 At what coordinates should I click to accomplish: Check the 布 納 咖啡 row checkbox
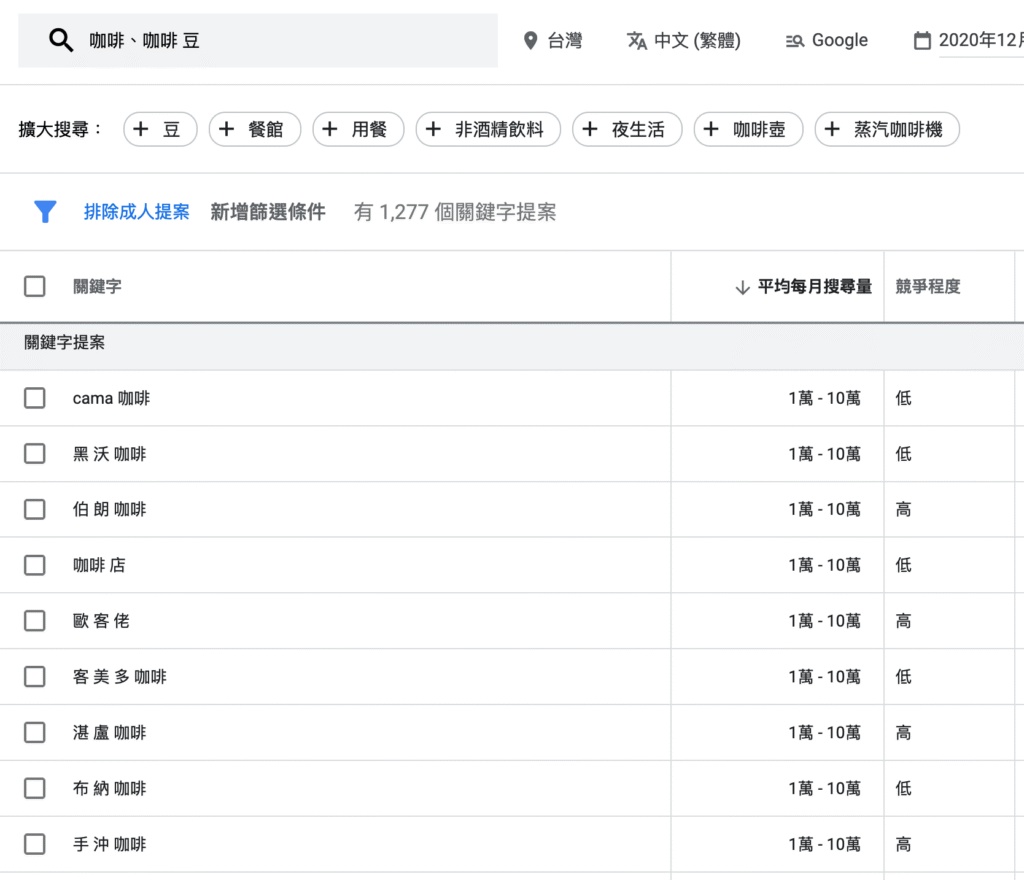(35, 788)
